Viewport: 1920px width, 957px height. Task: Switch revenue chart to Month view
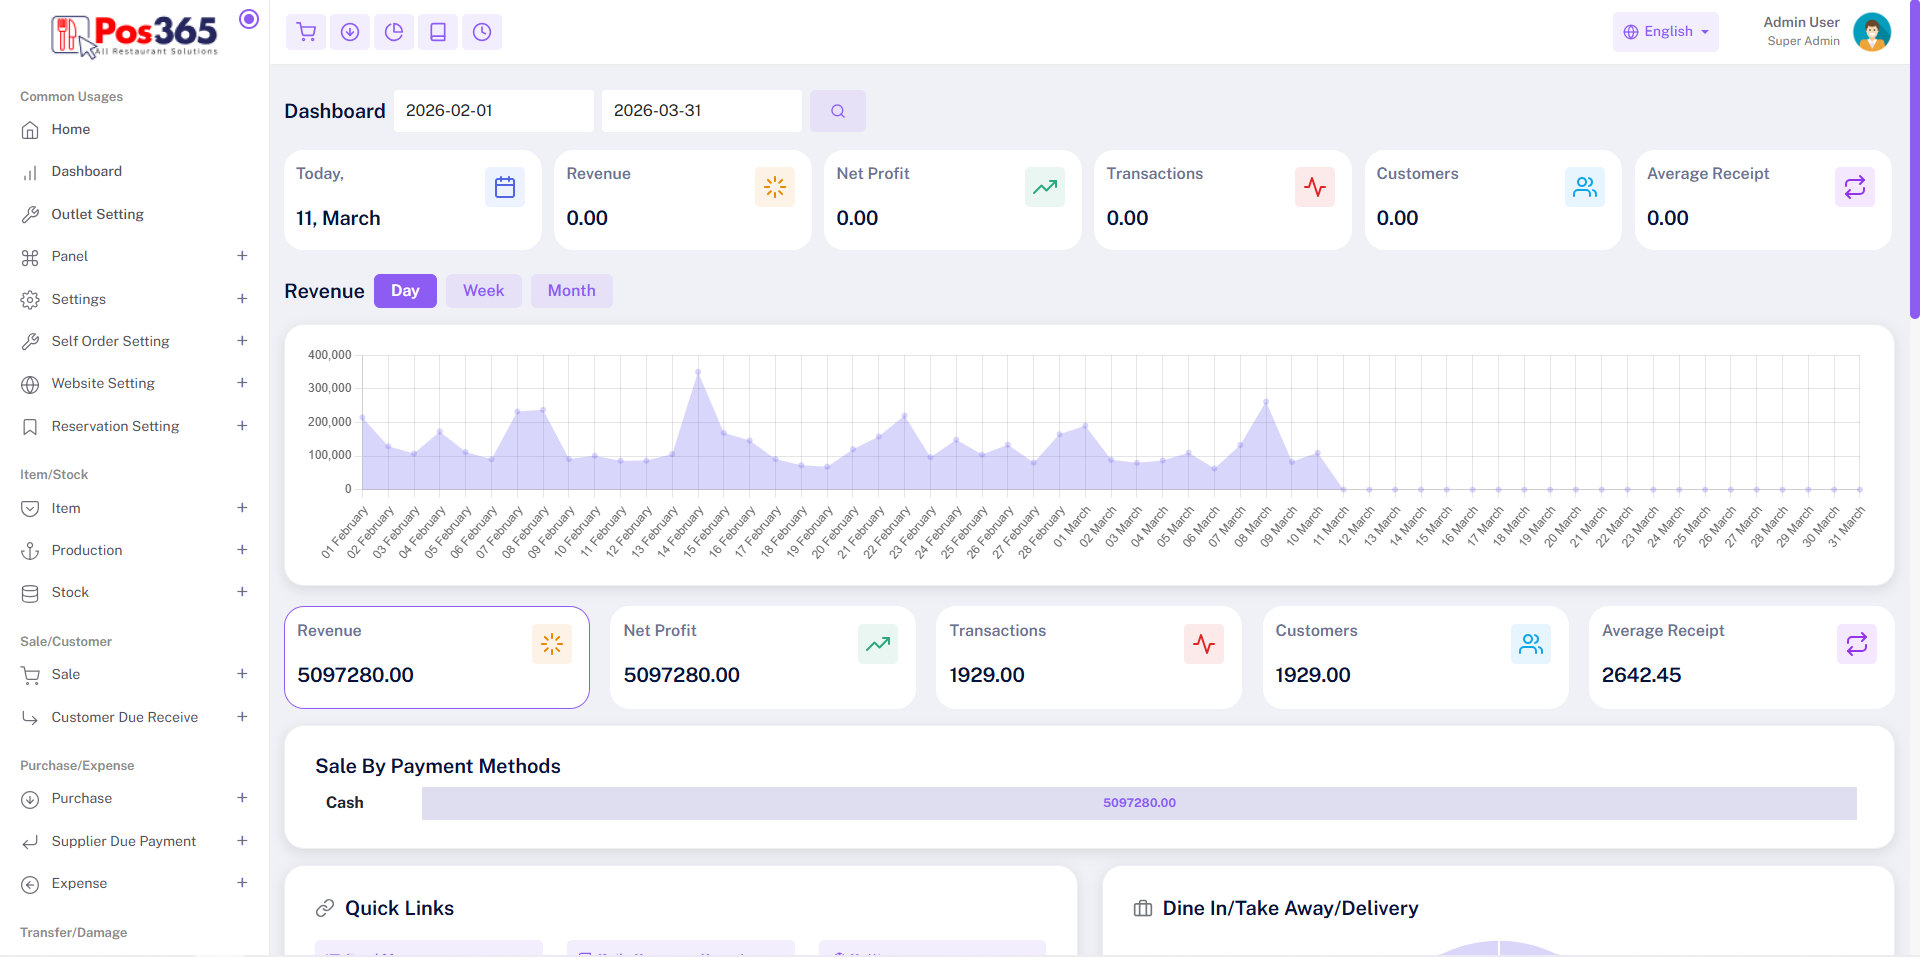pyautogui.click(x=571, y=291)
